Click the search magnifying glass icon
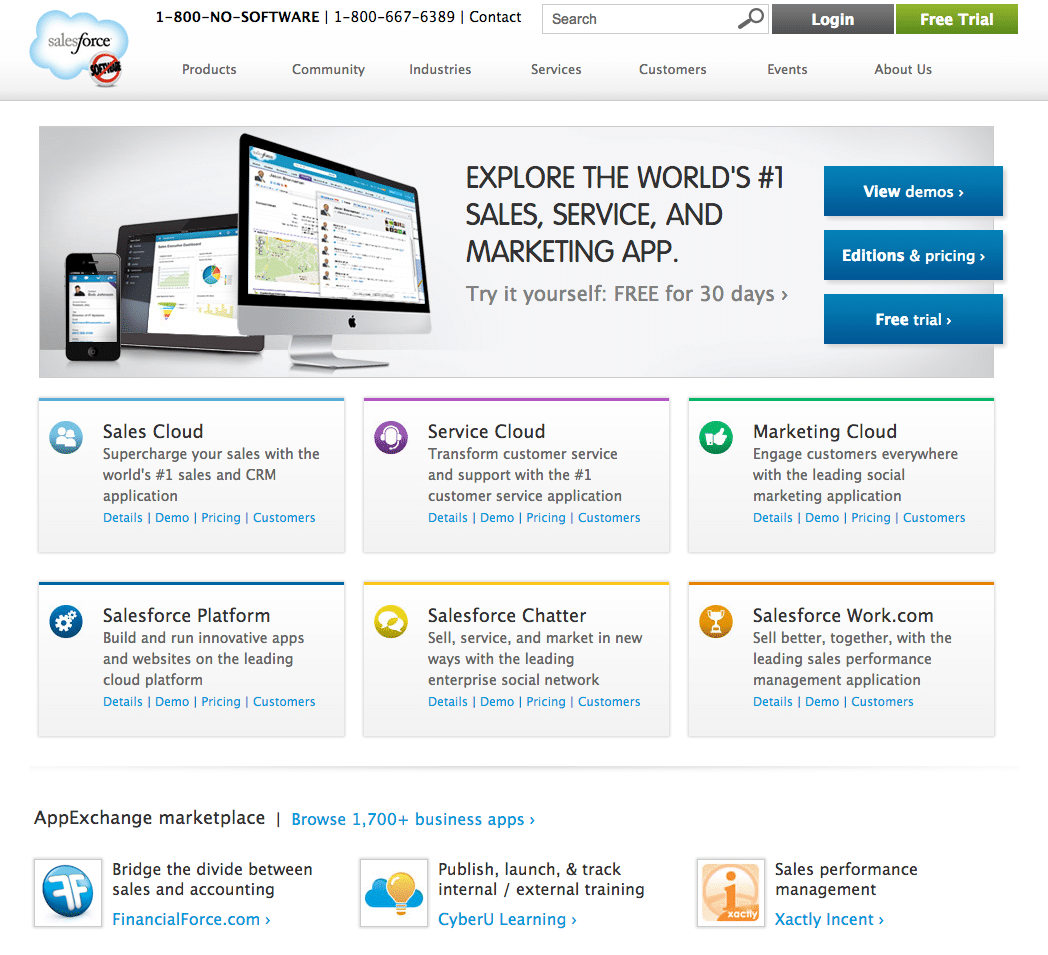The width and height of the screenshot is (1048, 955). 750,18
